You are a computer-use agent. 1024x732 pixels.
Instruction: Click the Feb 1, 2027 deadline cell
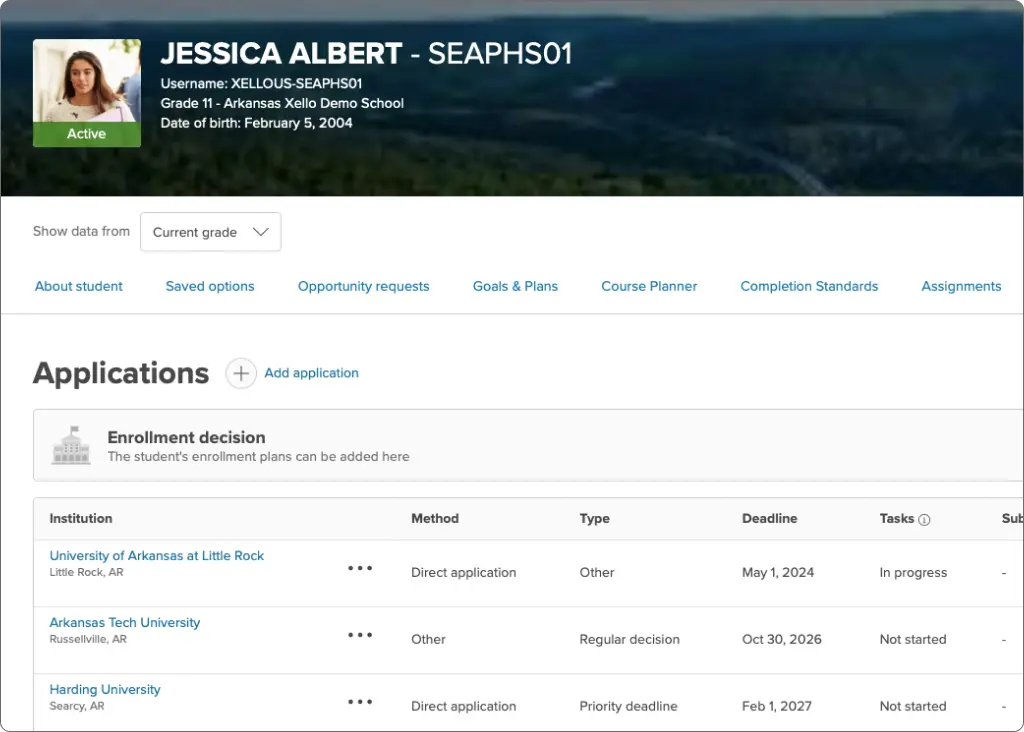pos(776,707)
